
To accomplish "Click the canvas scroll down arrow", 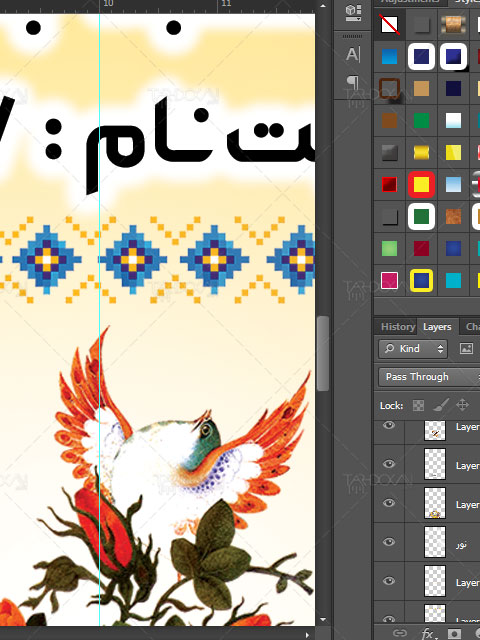I will pyautogui.click(x=322, y=620).
